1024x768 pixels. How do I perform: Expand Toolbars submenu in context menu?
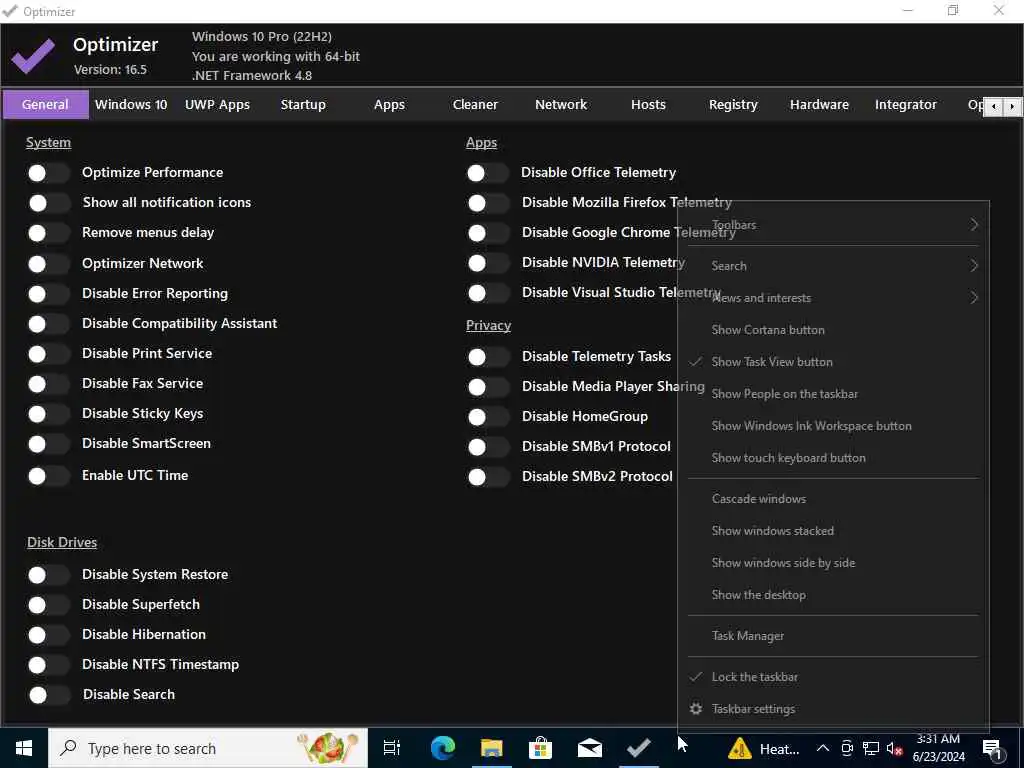pos(833,225)
